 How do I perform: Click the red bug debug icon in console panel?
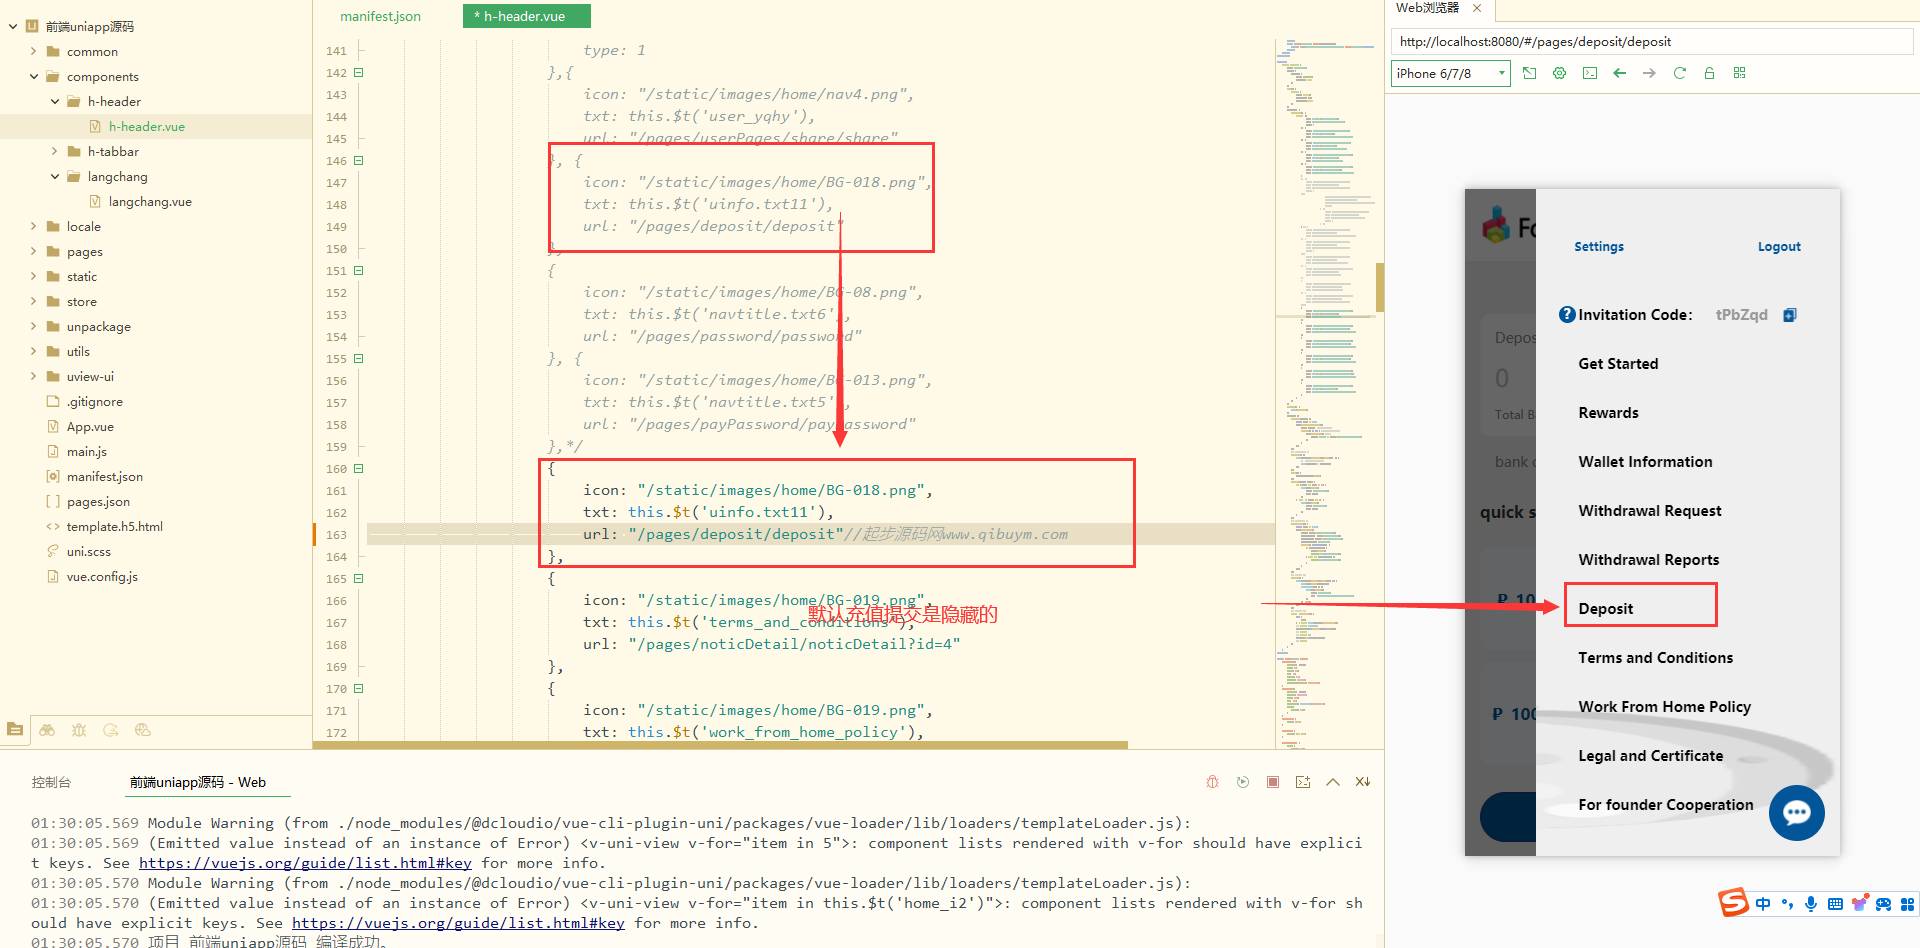1212,782
